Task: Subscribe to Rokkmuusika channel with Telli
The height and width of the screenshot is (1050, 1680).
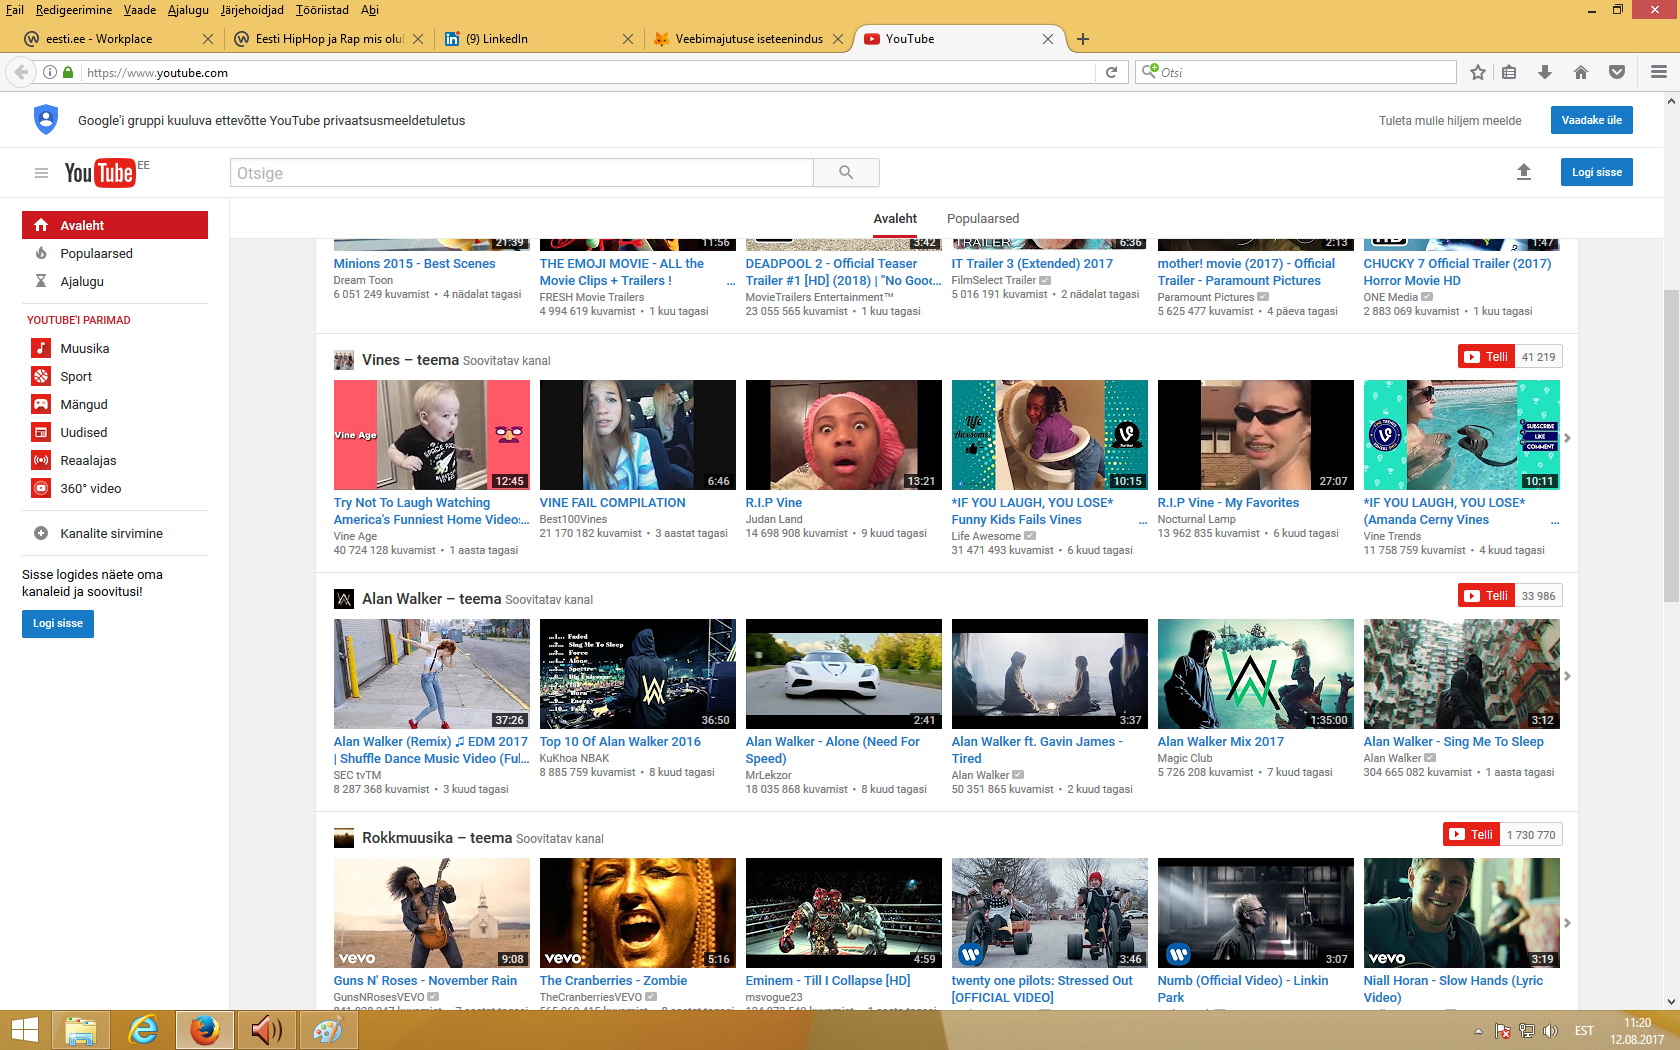Action: click(x=1471, y=835)
